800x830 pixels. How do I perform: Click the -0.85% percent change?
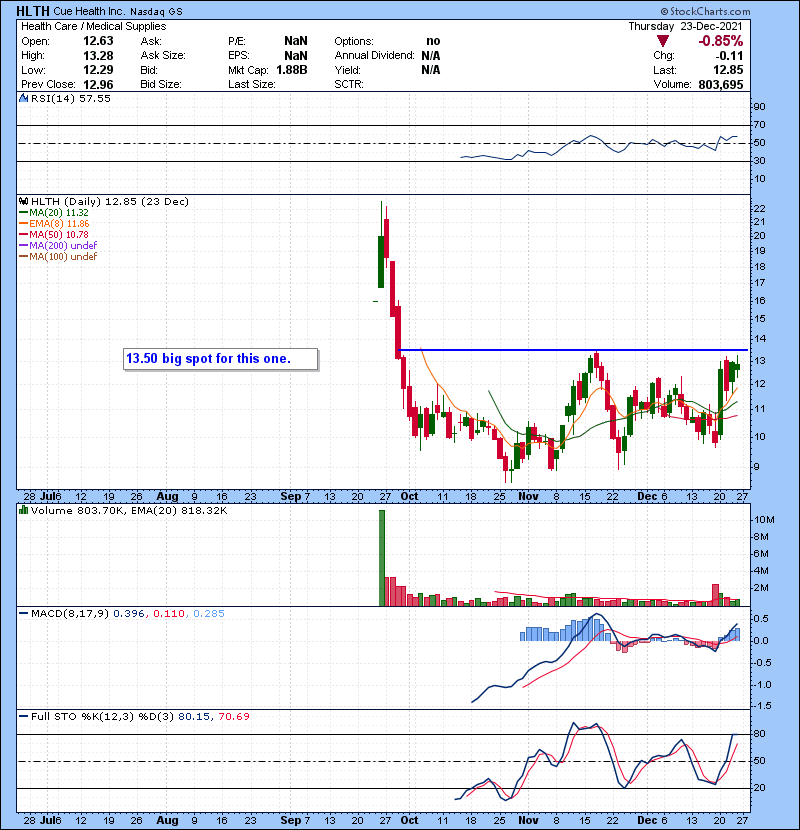(x=721, y=41)
